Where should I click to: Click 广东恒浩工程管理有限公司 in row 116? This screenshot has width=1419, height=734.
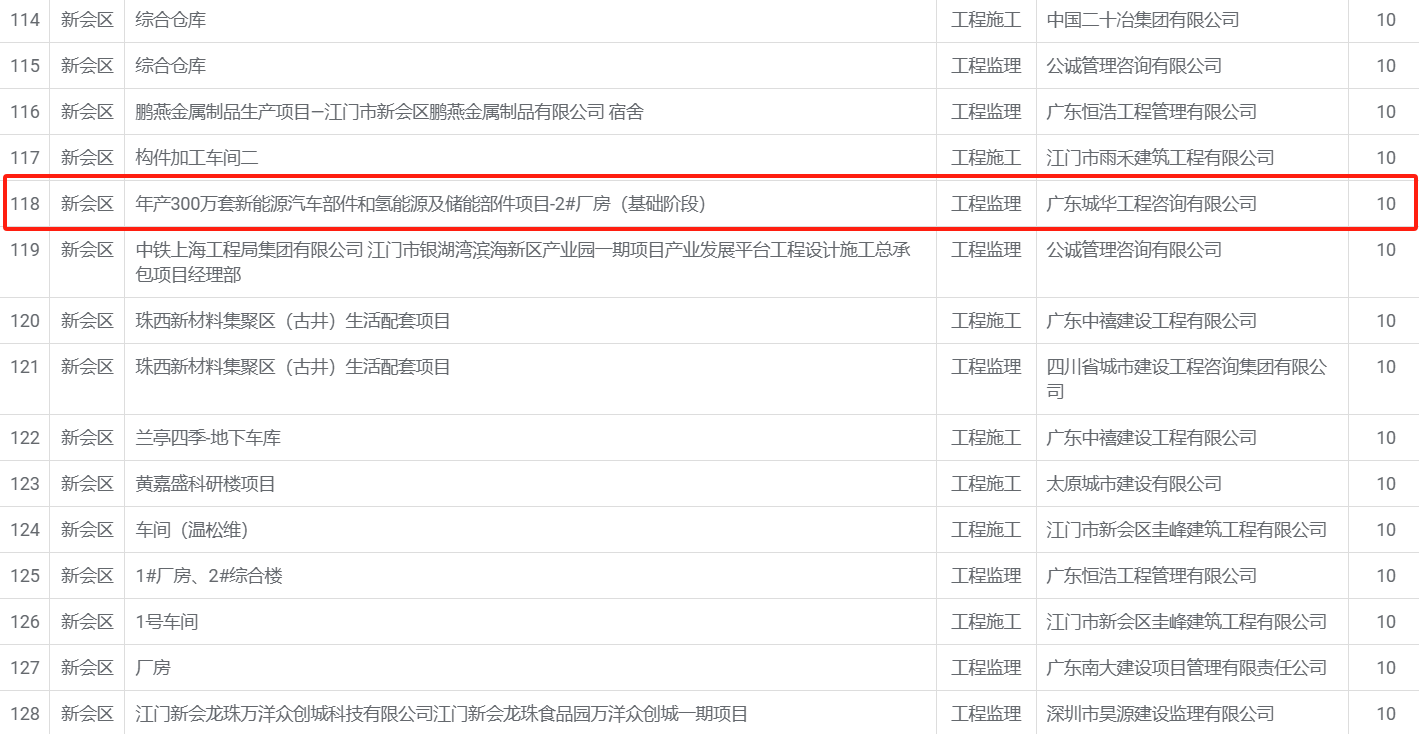click(1151, 112)
